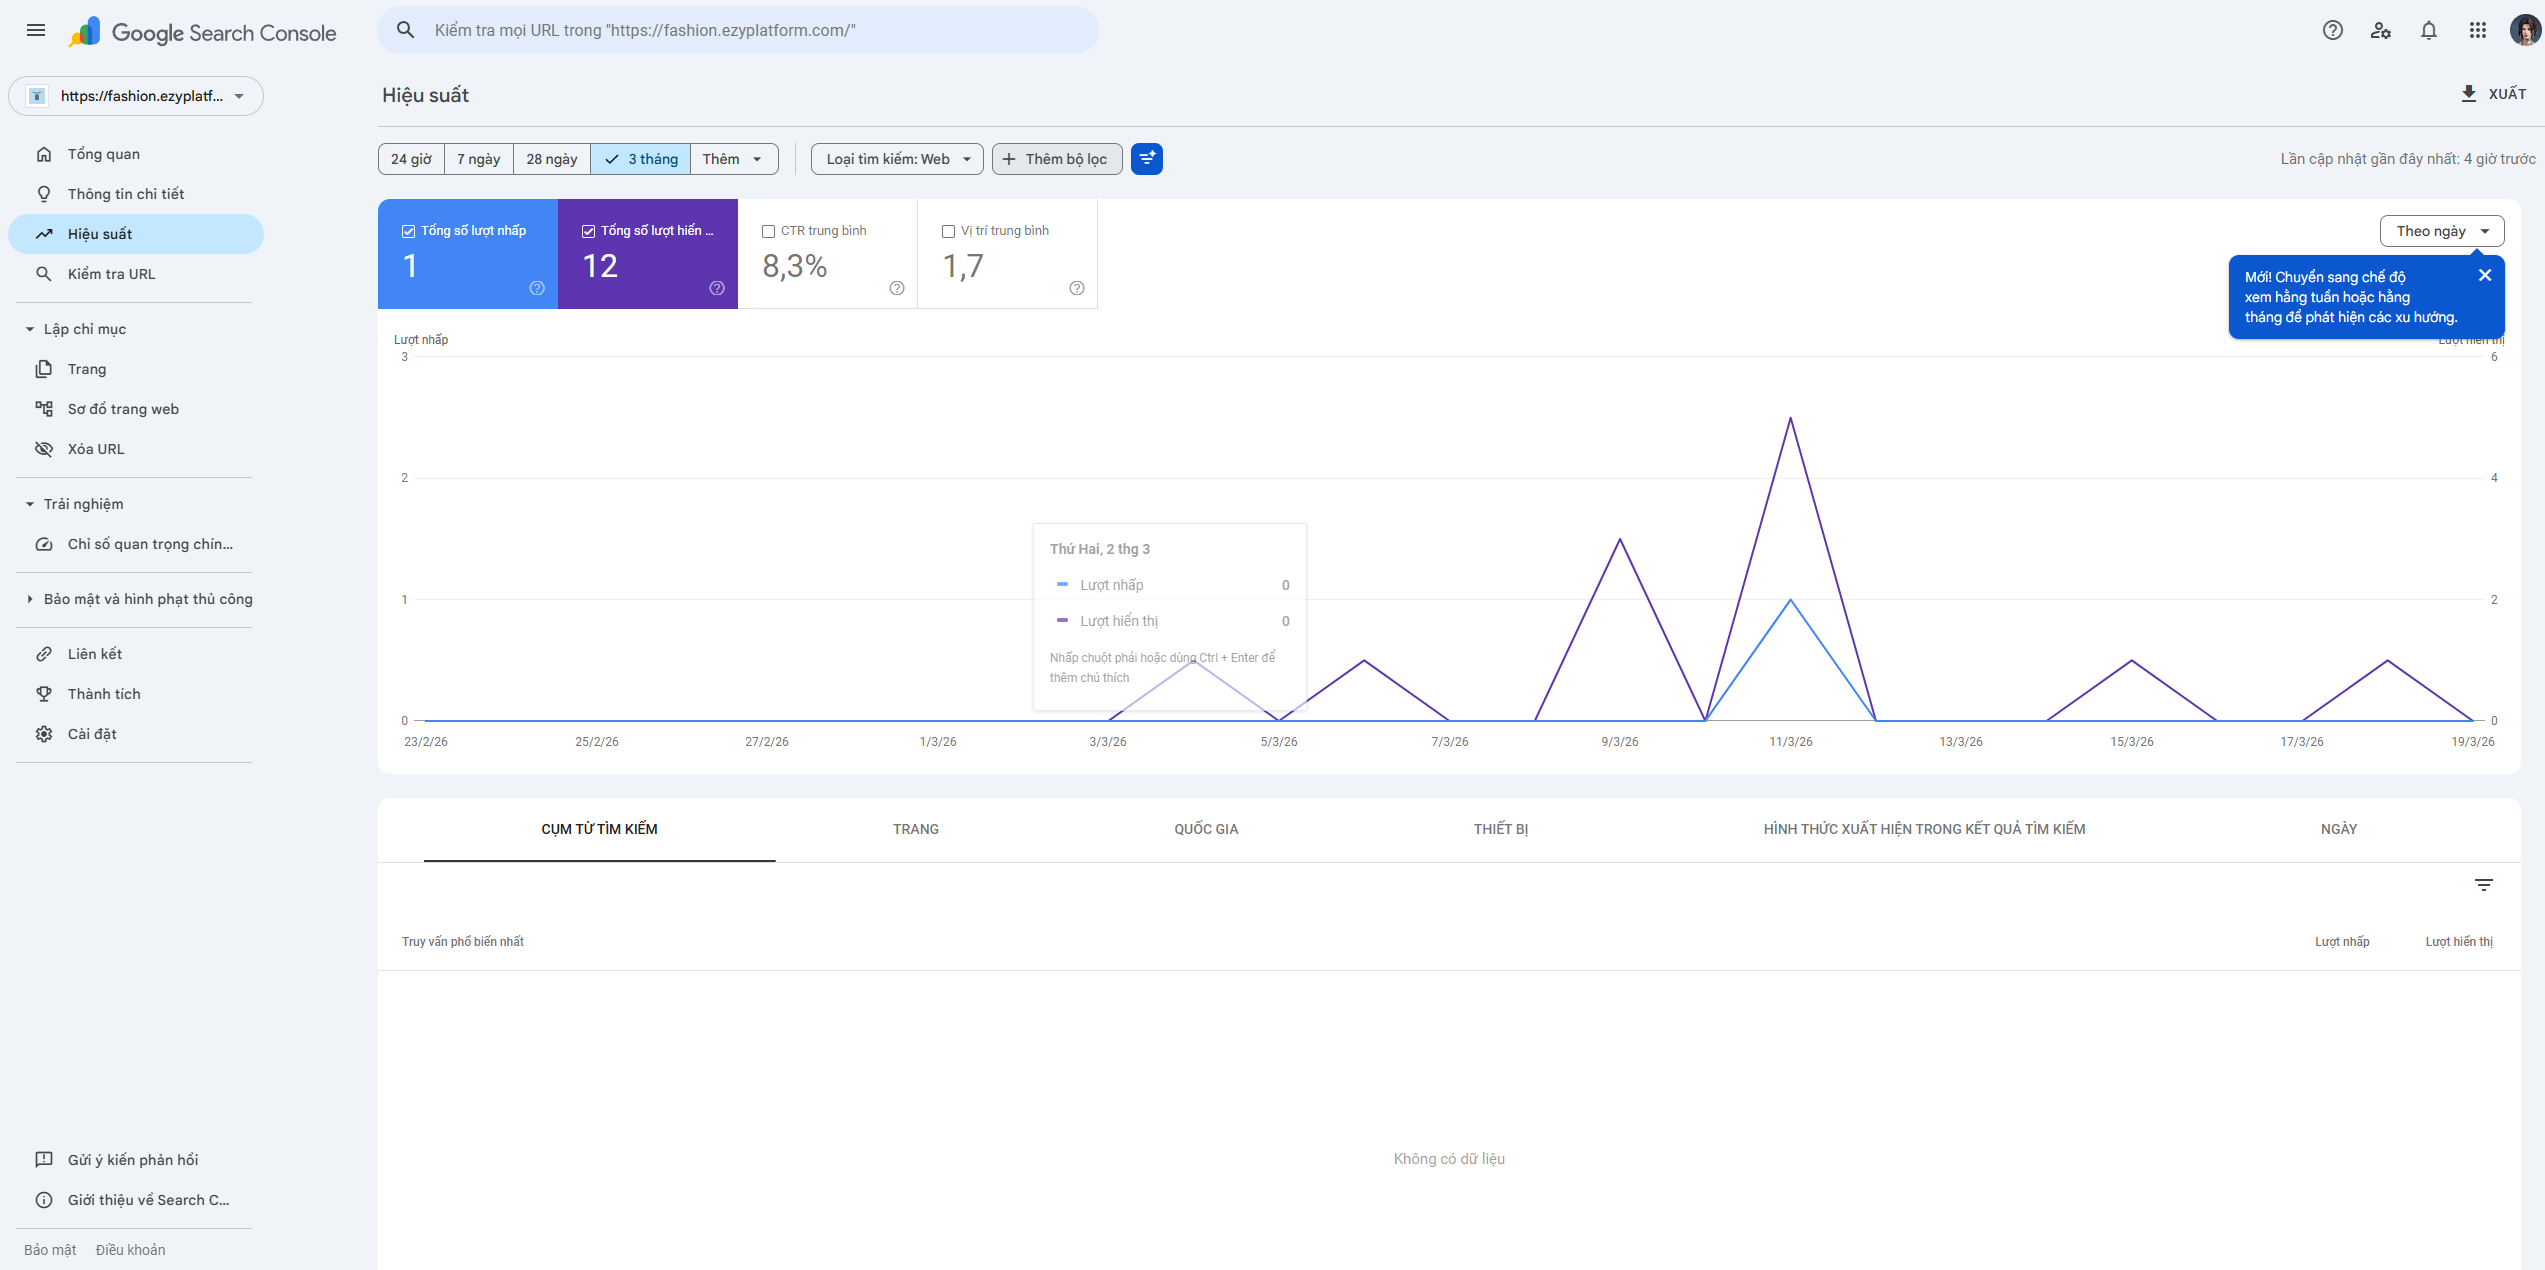
Task: Click the table filter rows icon
Action: pyautogui.click(x=2483, y=885)
